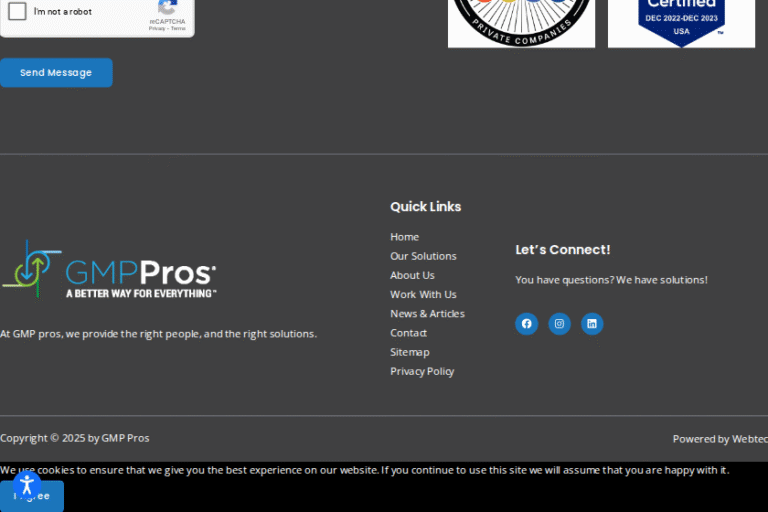768x512 pixels.
Task: Click the Private Companies award badge
Action: tap(521, 22)
